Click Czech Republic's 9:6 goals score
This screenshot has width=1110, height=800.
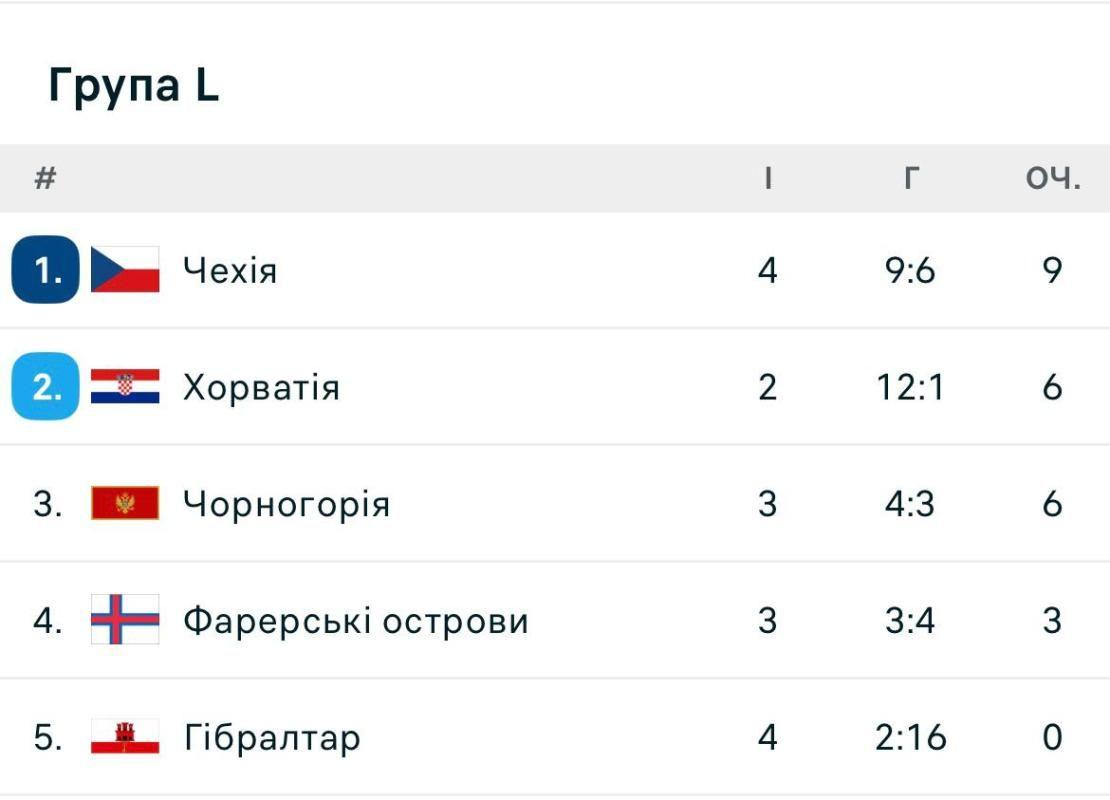pos(910,270)
